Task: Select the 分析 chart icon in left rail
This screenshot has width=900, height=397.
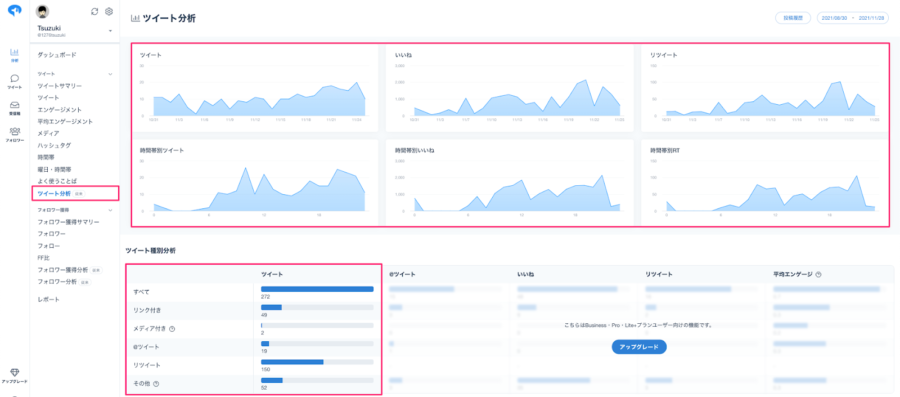Action: [14, 55]
